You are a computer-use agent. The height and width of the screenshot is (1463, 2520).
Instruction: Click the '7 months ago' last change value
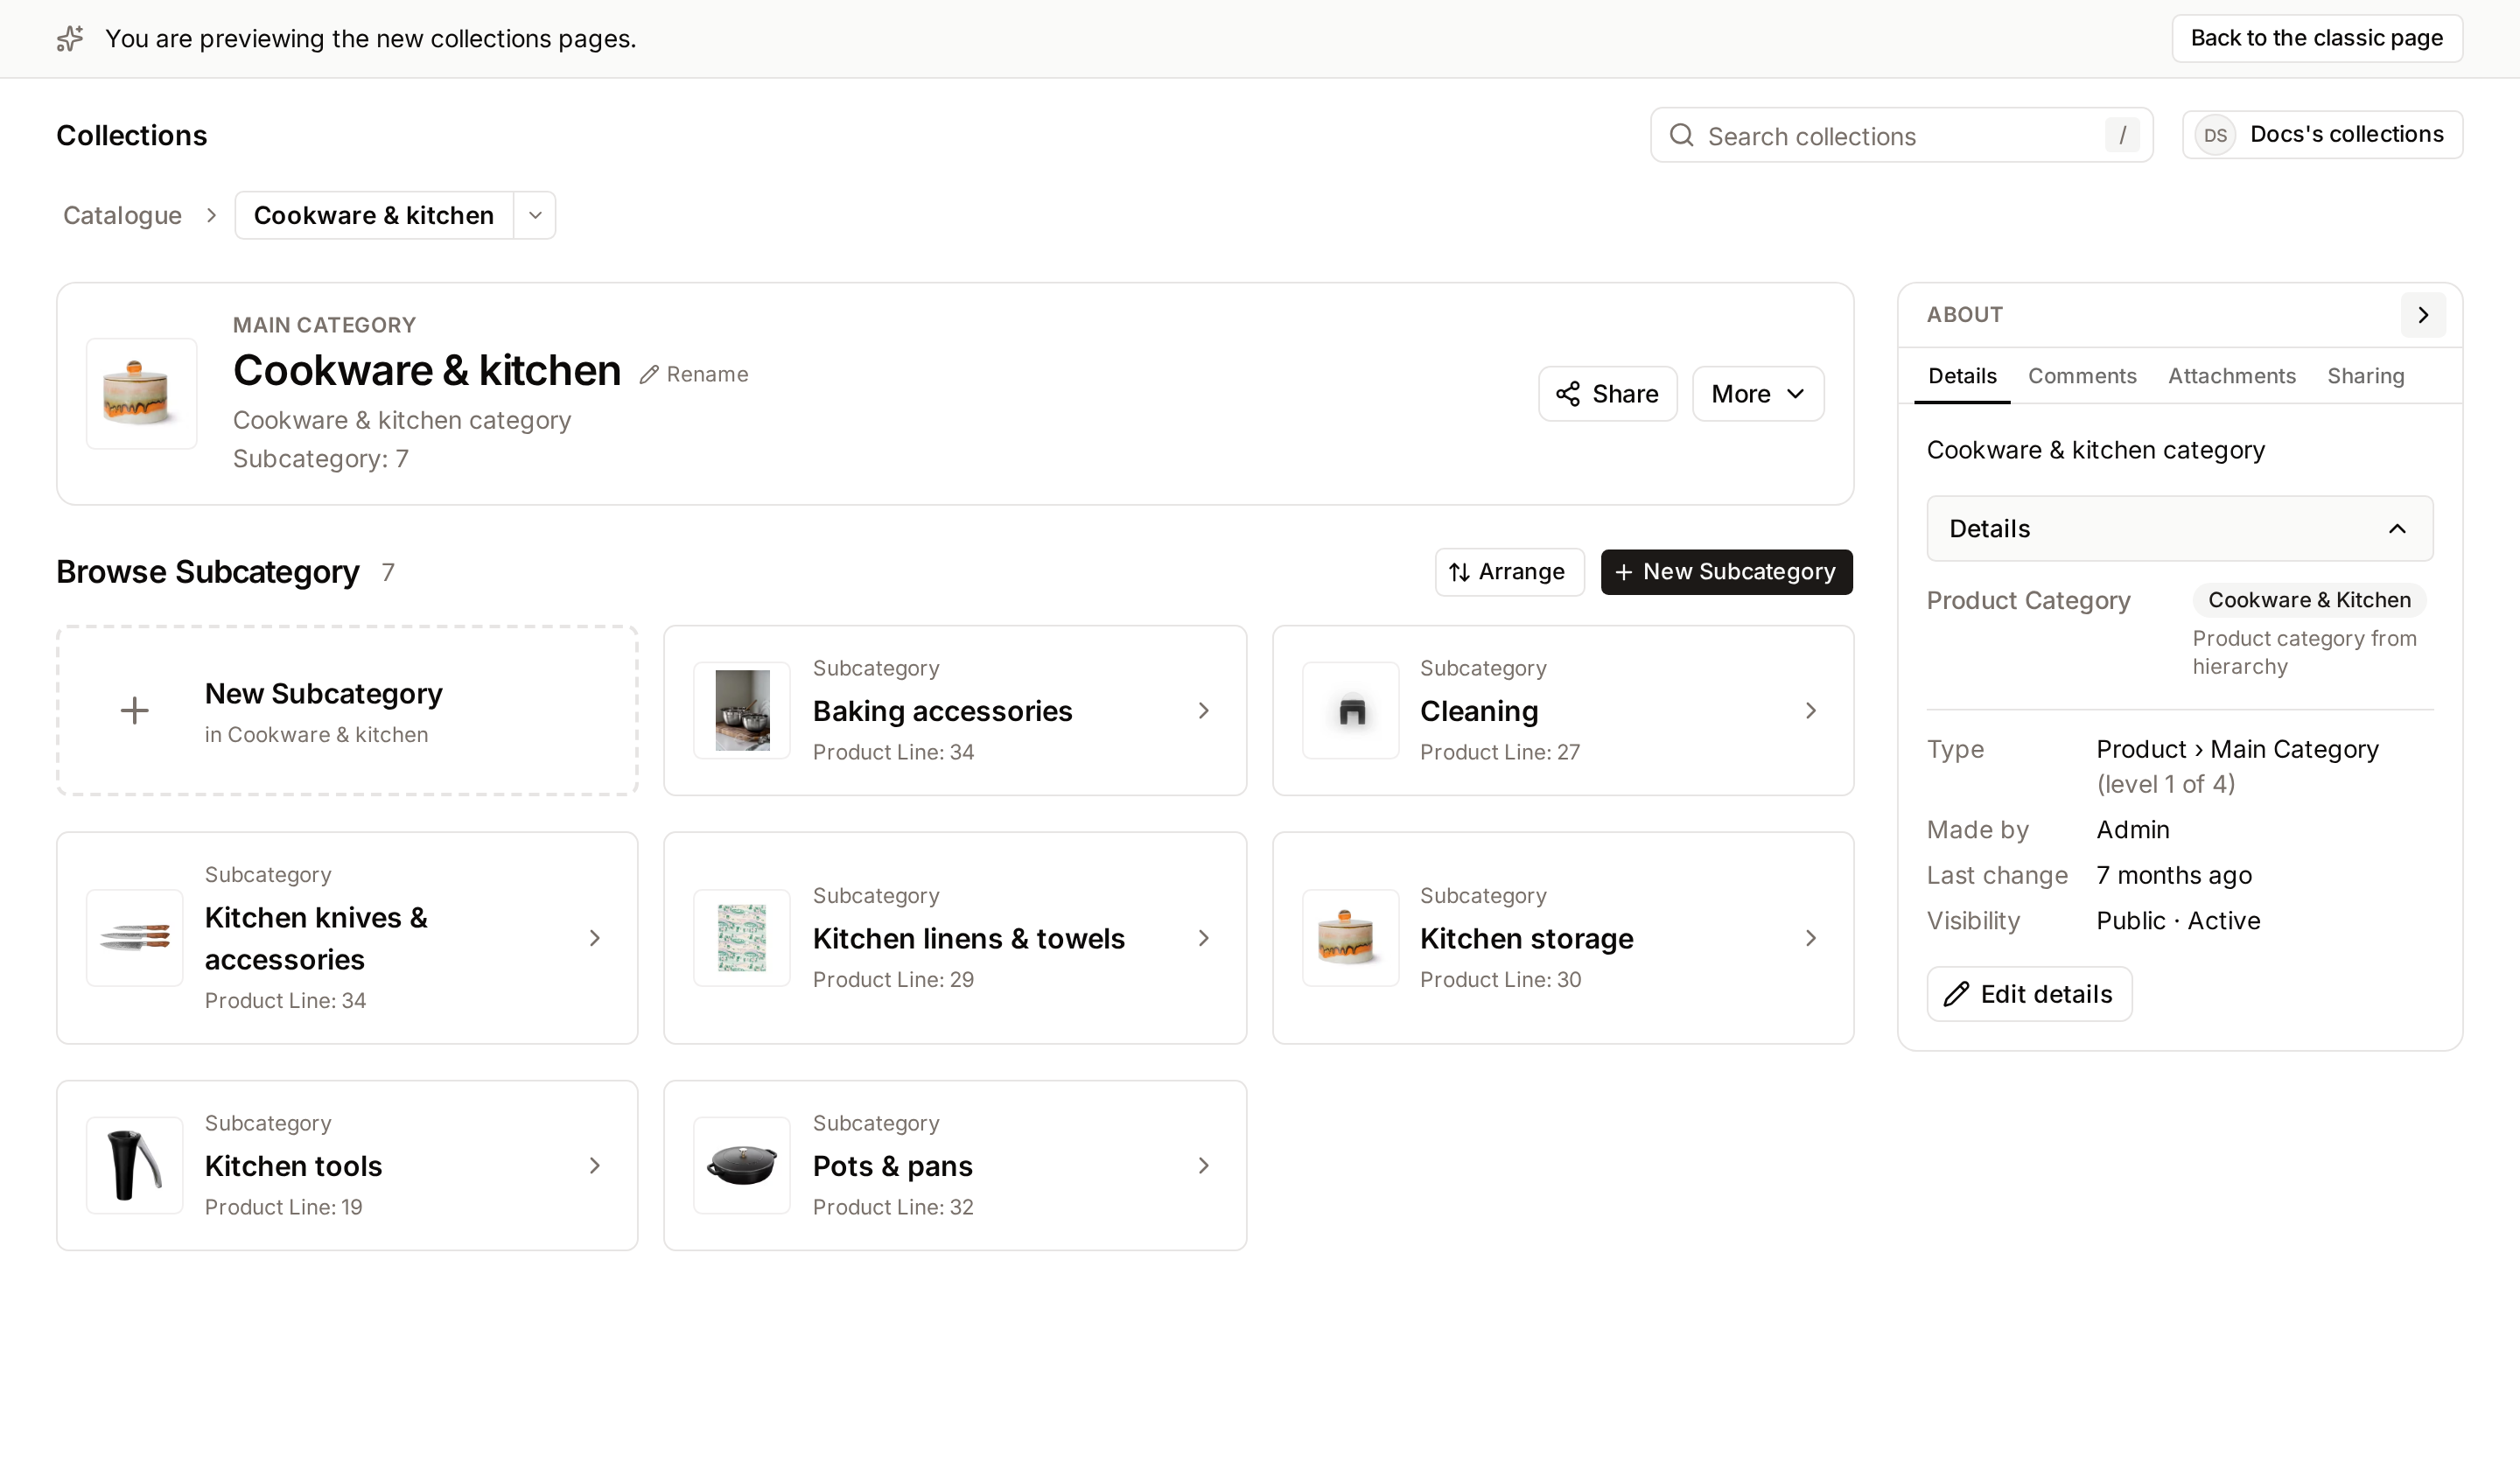(x=2174, y=875)
